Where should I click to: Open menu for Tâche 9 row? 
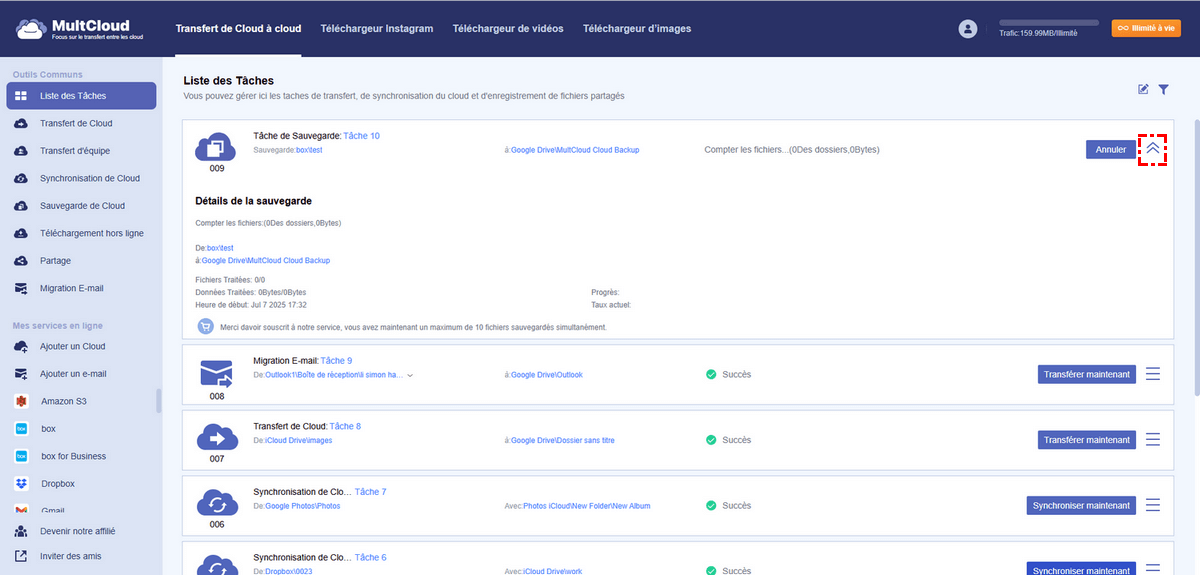click(x=1153, y=374)
